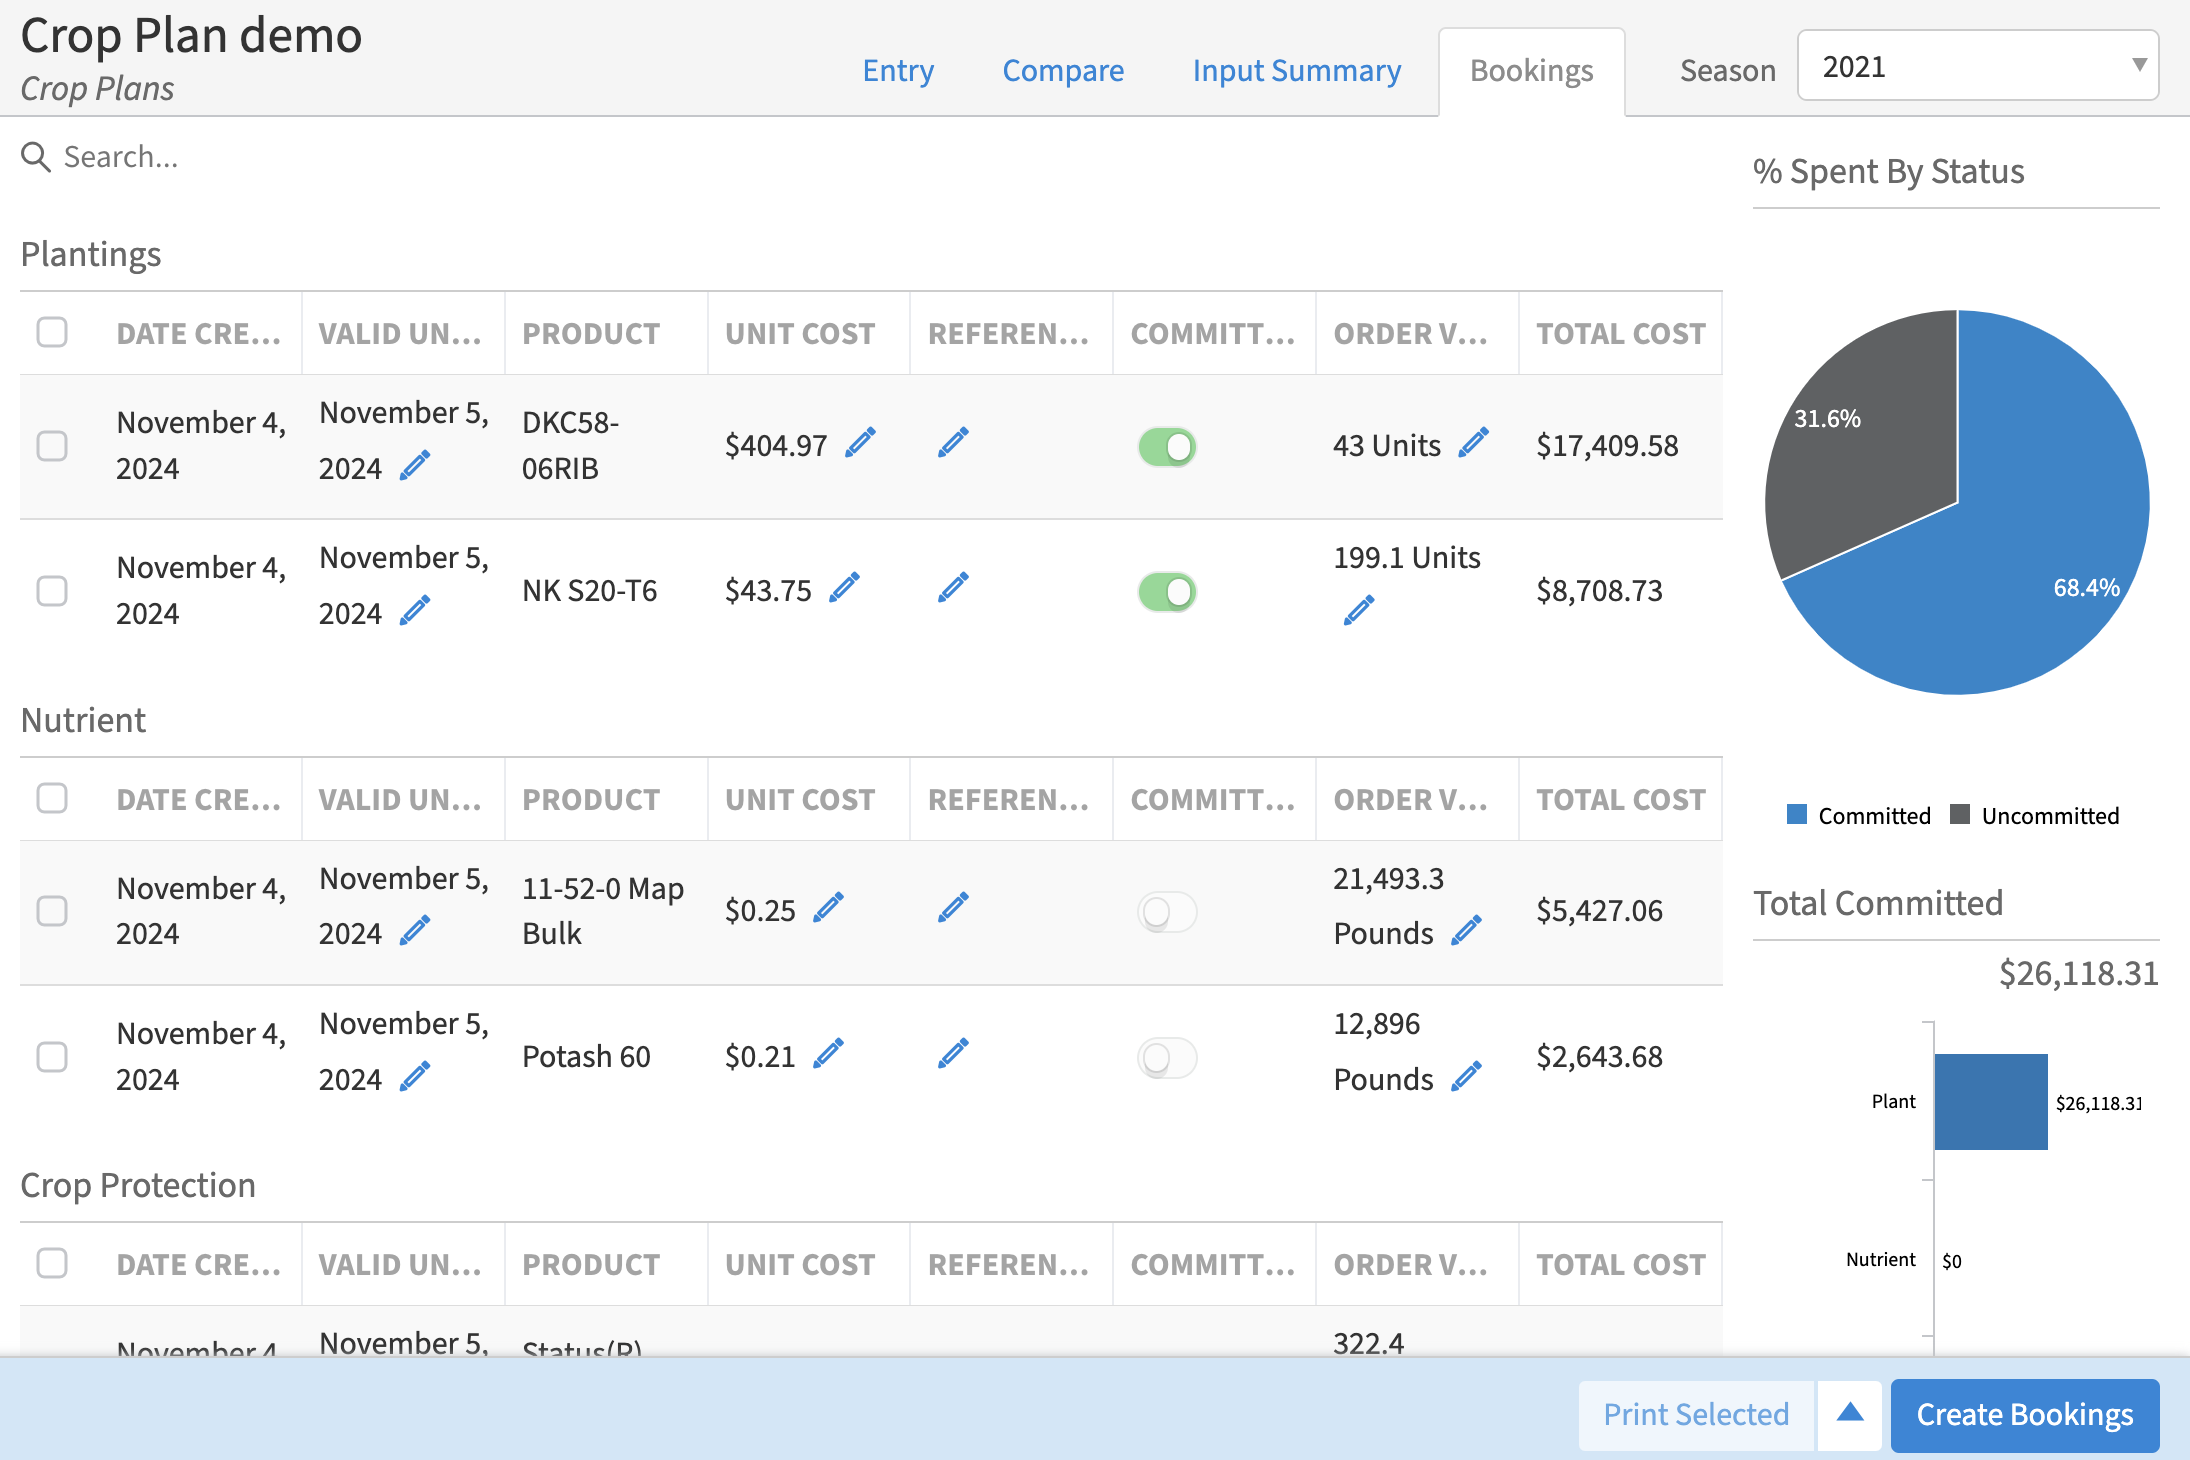The width and height of the screenshot is (2190, 1460).
Task: Edit 199.1 Units order volume pencil
Action: pyautogui.click(x=1358, y=610)
